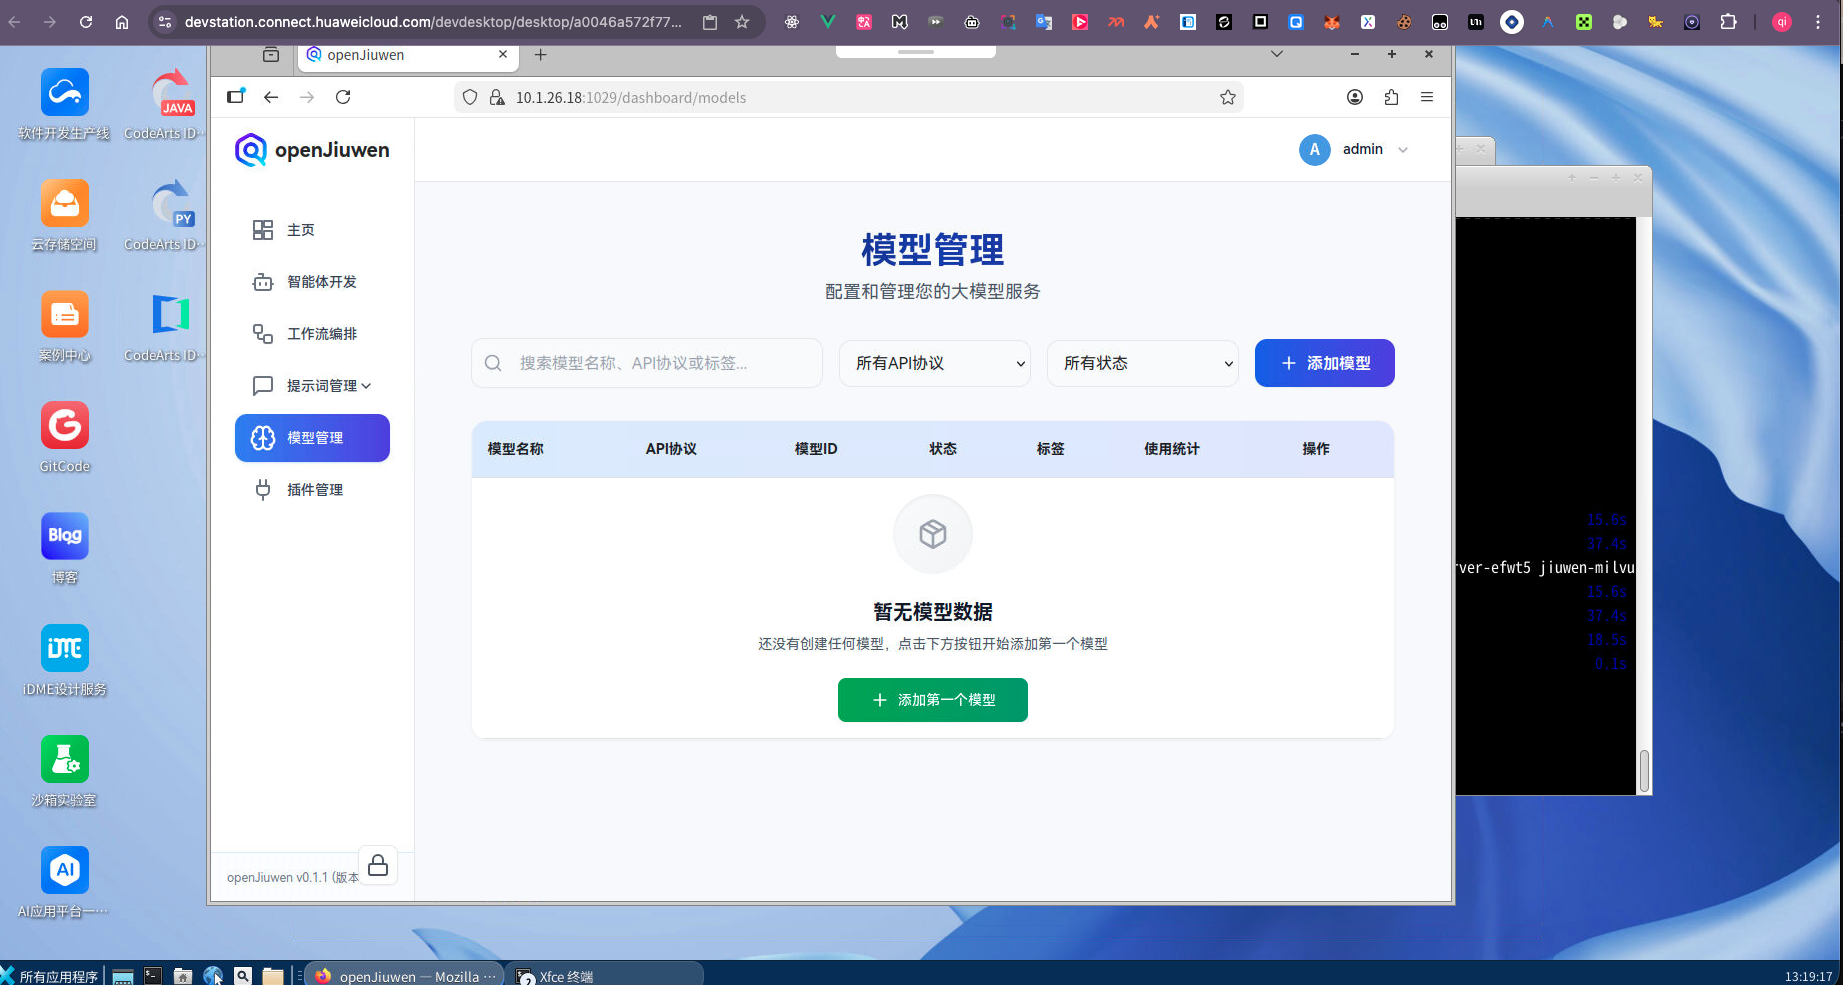The height and width of the screenshot is (985, 1843).
Task: Switch to openJiuwen Mozilla taskbar item
Action: coord(405,976)
